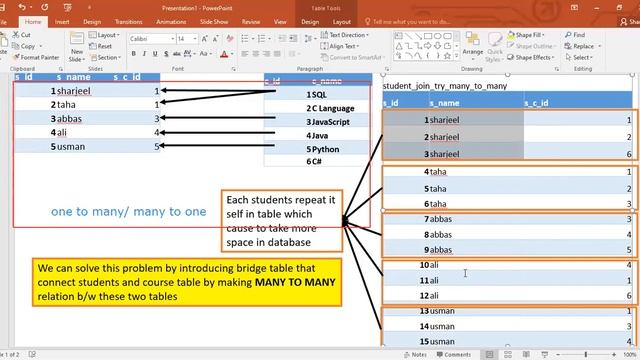The width and height of the screenshot is (640, 360).
Task: Switch to Normal view
Action: [x=489, y=355]
